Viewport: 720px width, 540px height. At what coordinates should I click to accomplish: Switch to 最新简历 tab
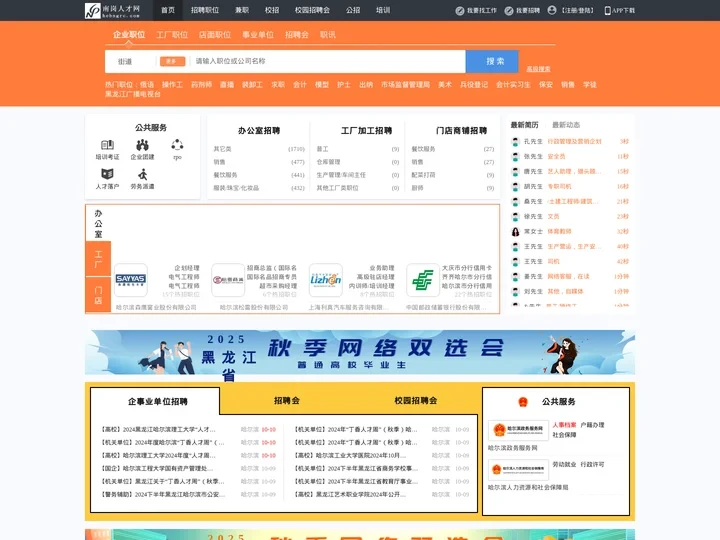[524, 125]
